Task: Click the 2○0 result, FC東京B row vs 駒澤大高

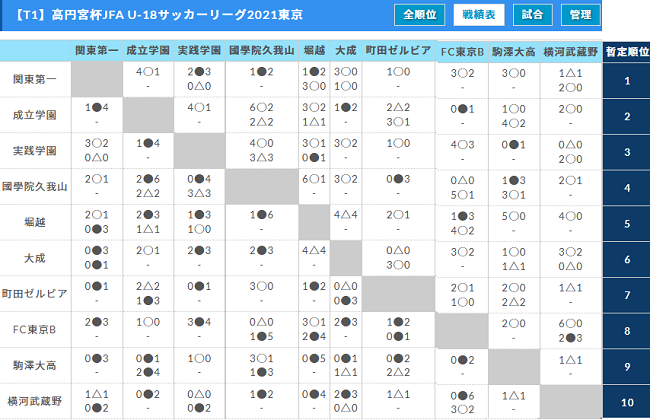Action: (x=514, y=323)
